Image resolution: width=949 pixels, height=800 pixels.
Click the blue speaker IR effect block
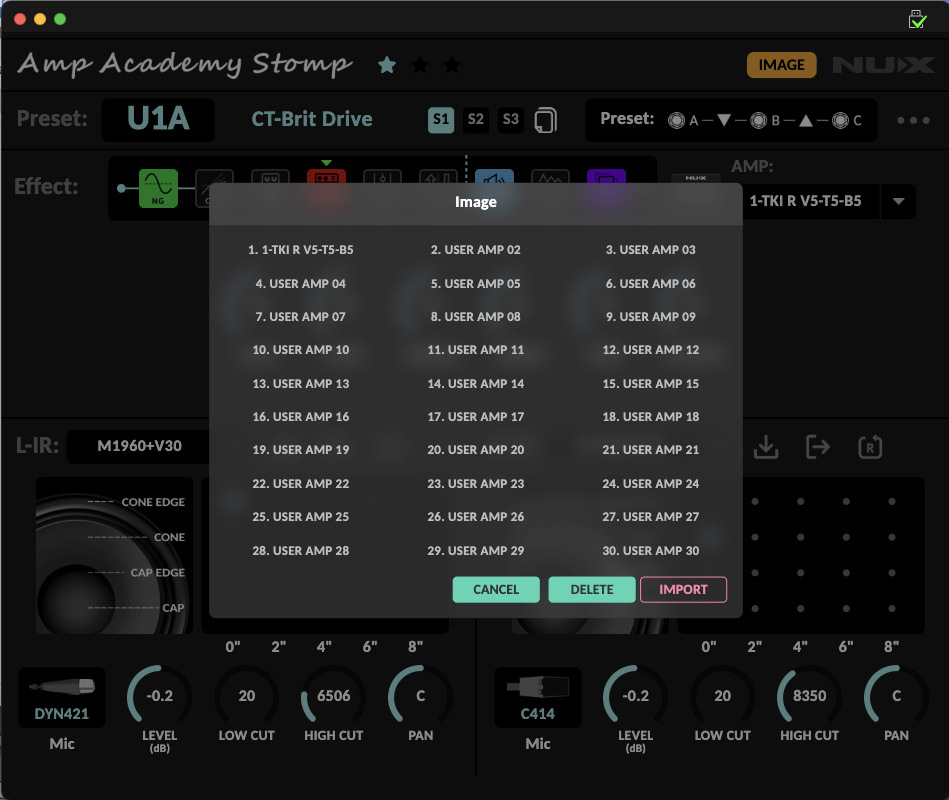494,176
